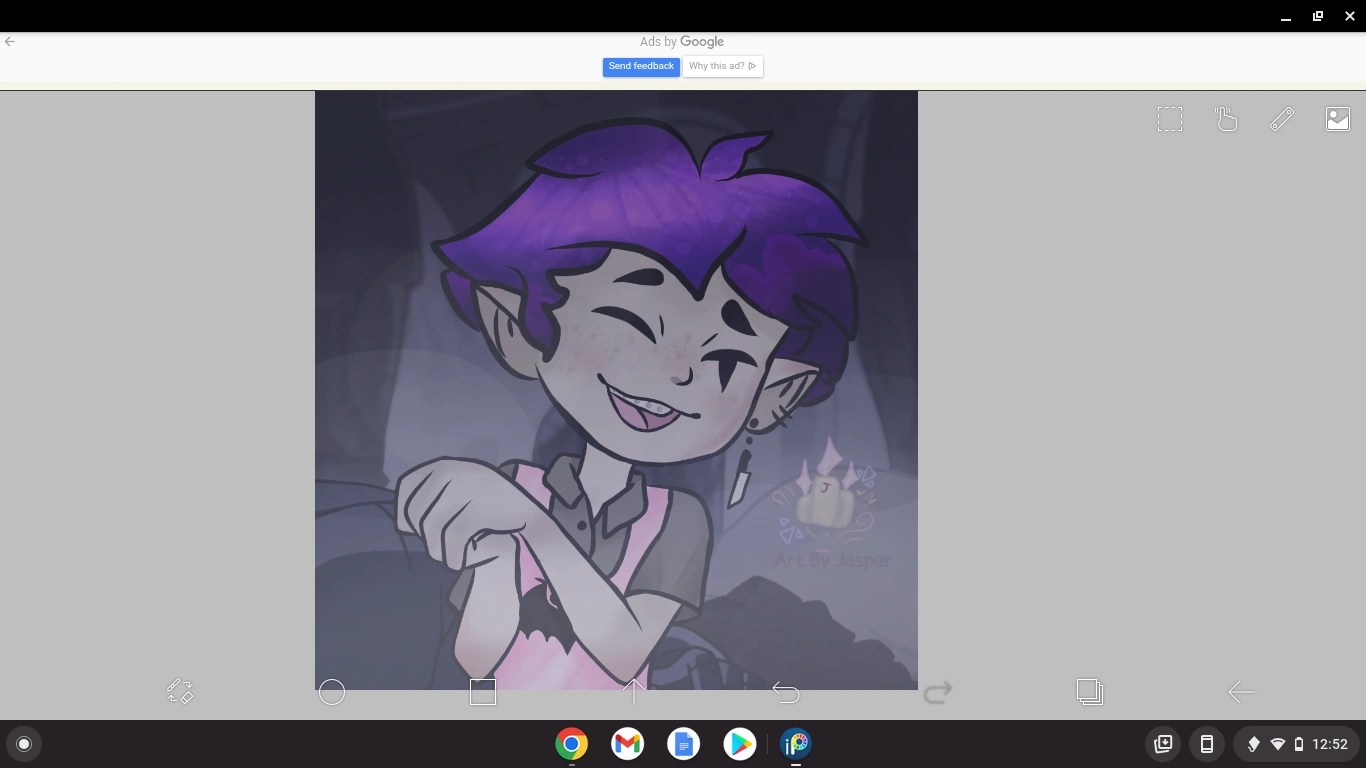Undo the last stroke
The height and width of the screenshot is (768, 1366).
click(786, 691)
